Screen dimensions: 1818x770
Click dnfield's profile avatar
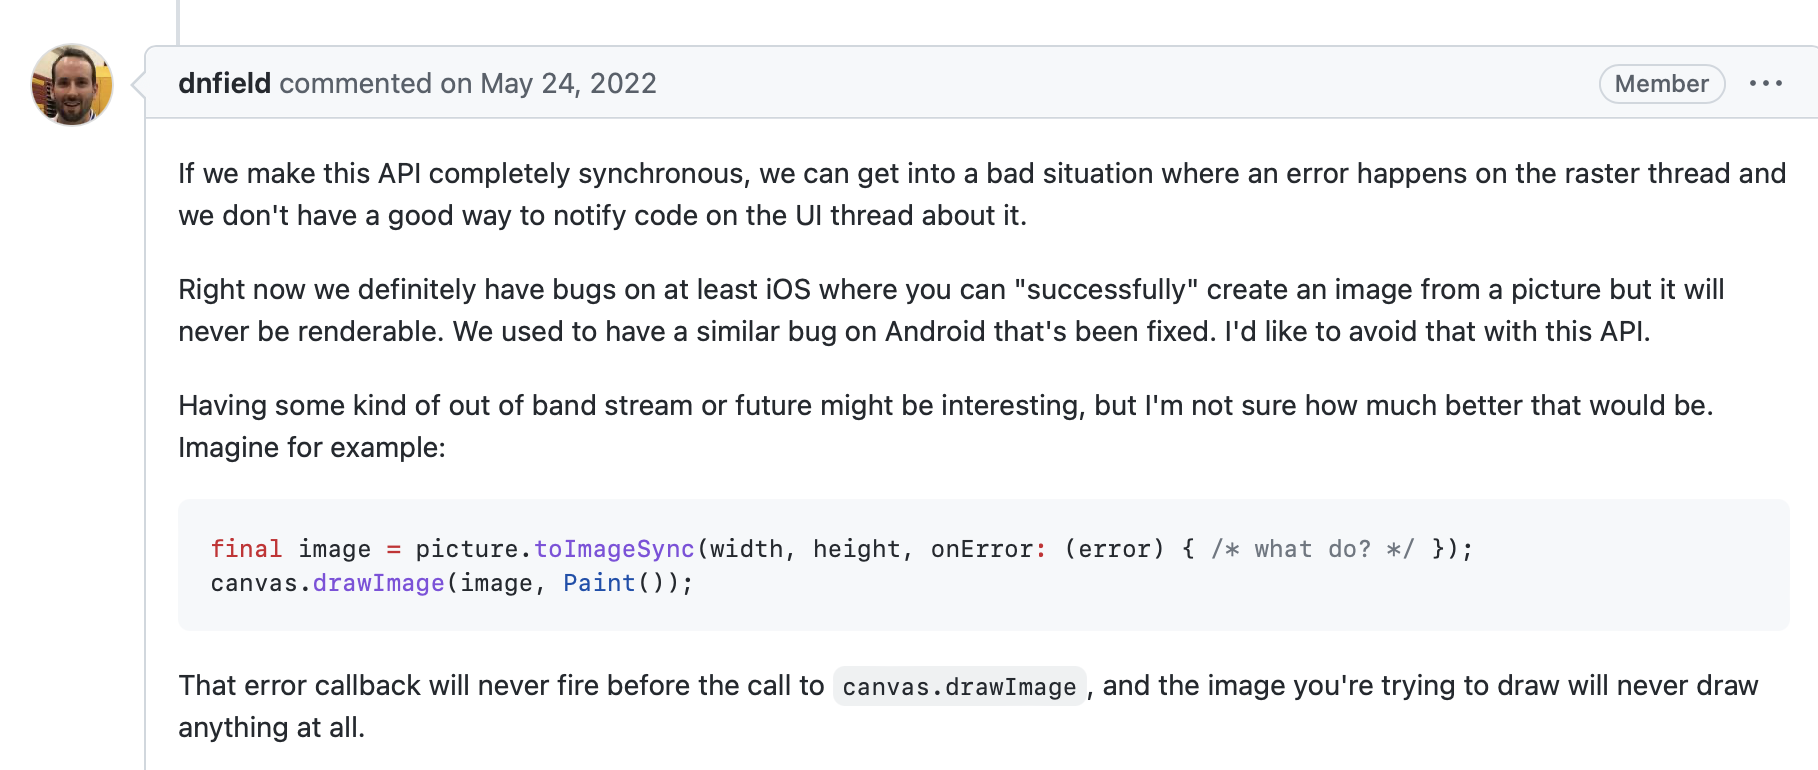(72, 84)
